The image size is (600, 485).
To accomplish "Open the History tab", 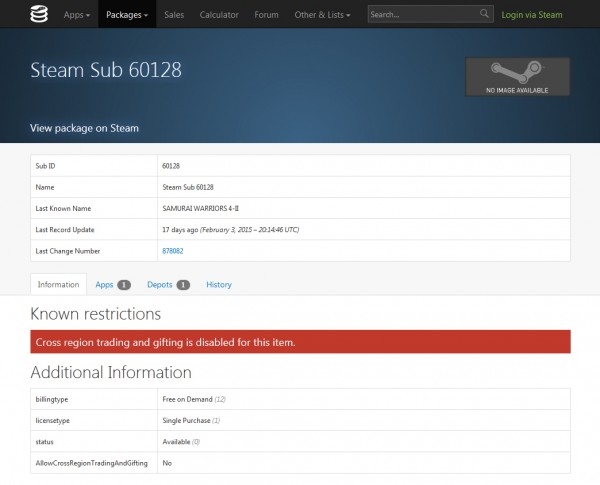I will [x=218, y=284].
